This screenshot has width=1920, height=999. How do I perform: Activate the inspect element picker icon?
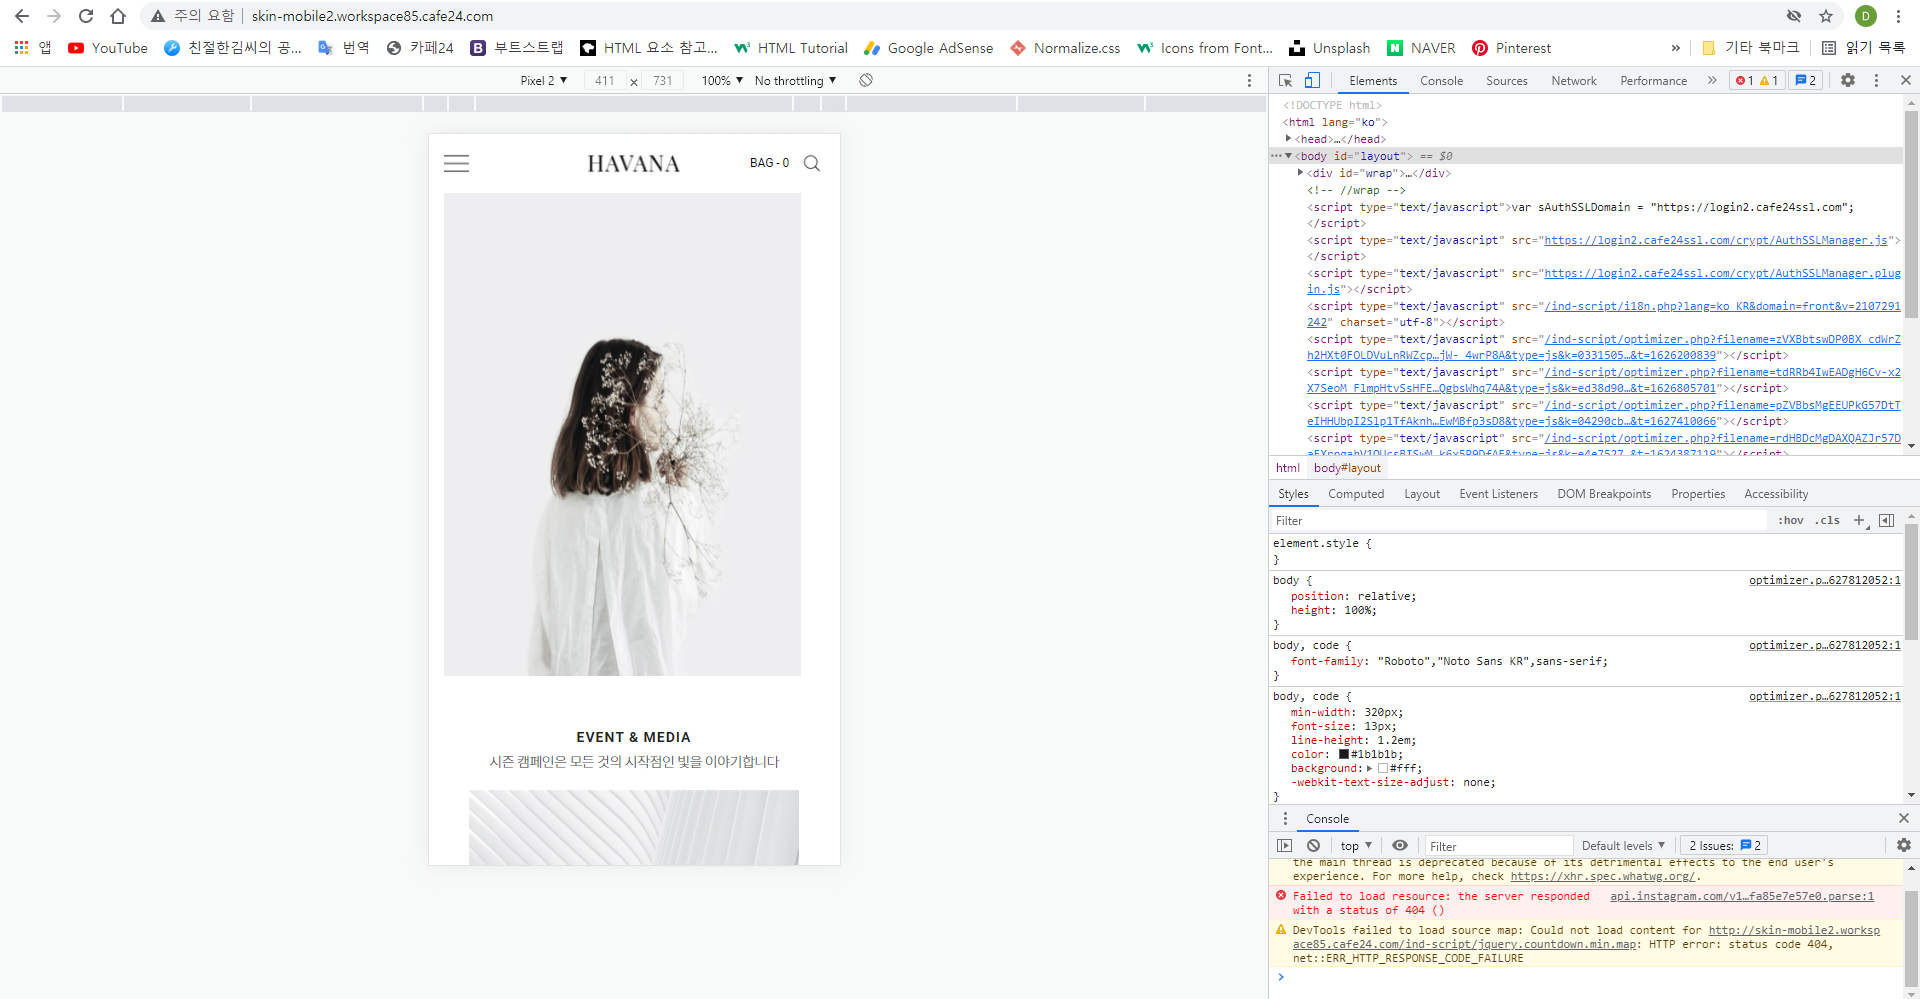1286,80
